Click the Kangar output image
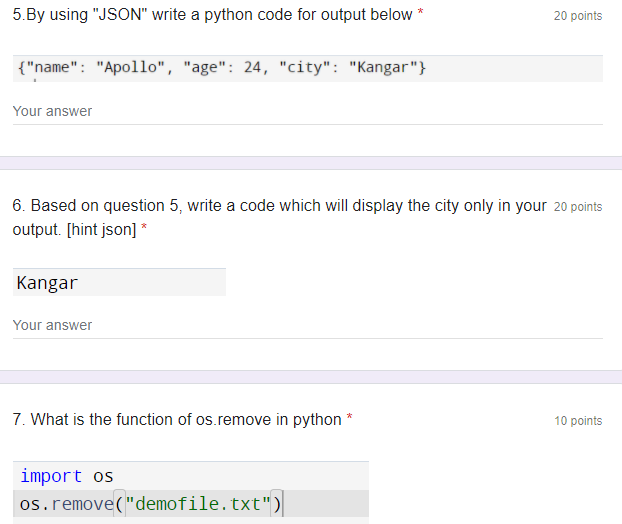The image size is (622, 524). (119, 282)
